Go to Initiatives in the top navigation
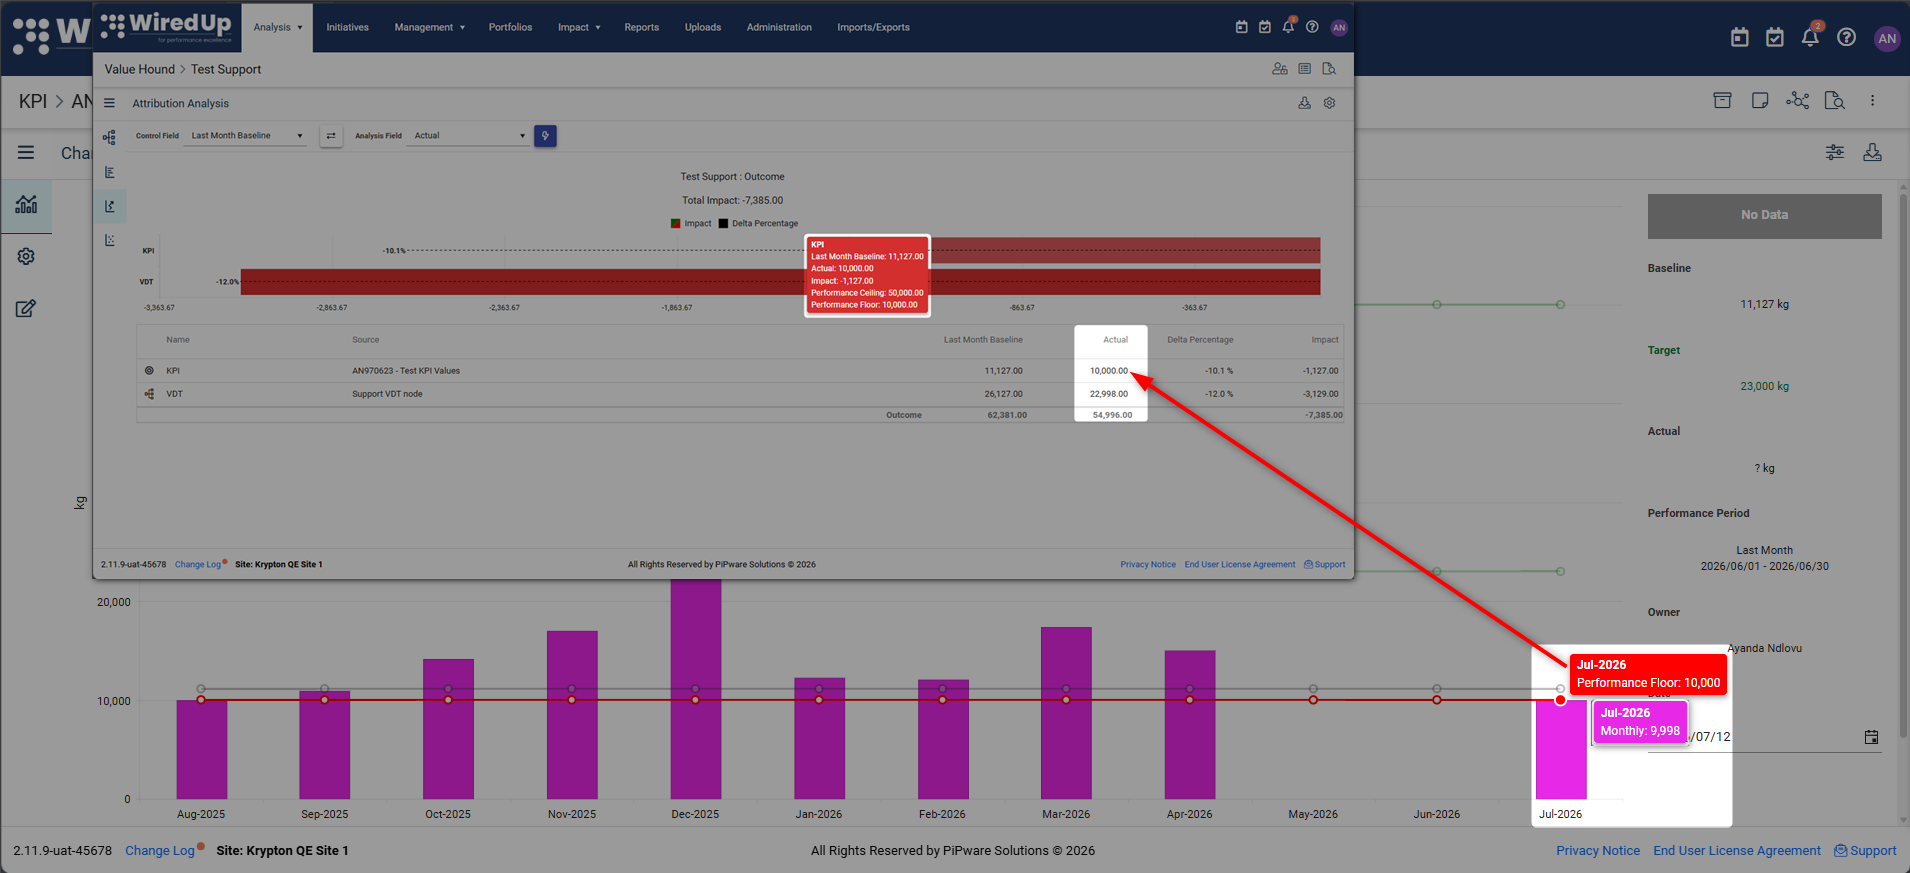1910x873 pixels. pos(347,27)
